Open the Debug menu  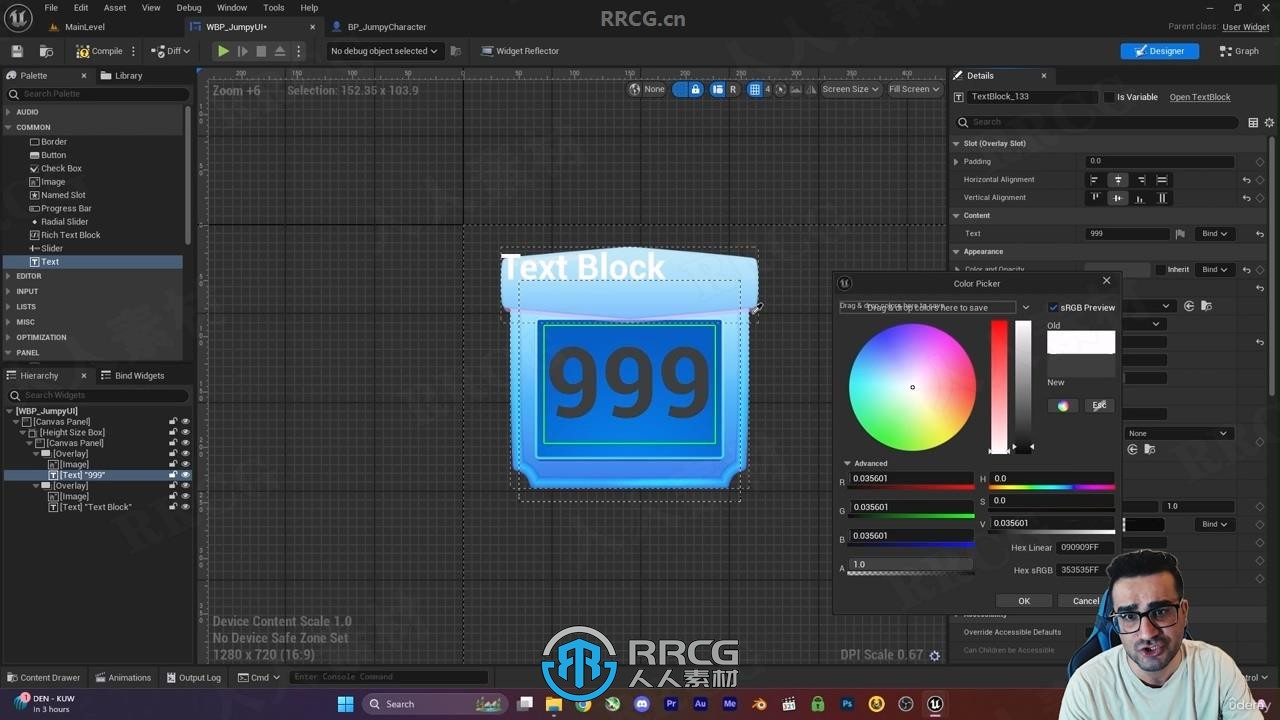pos(189,7)
